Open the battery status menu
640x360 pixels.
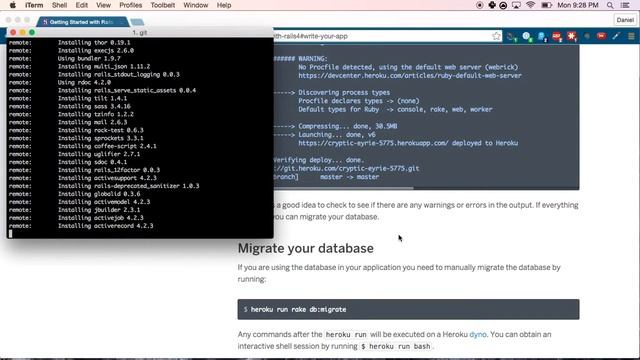547,5
